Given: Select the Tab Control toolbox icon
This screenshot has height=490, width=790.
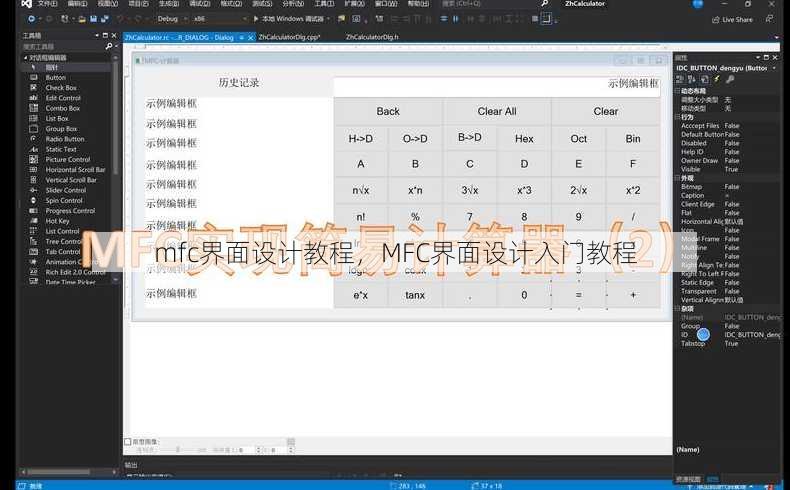Looking at the screenshot, I should [34, 251].
